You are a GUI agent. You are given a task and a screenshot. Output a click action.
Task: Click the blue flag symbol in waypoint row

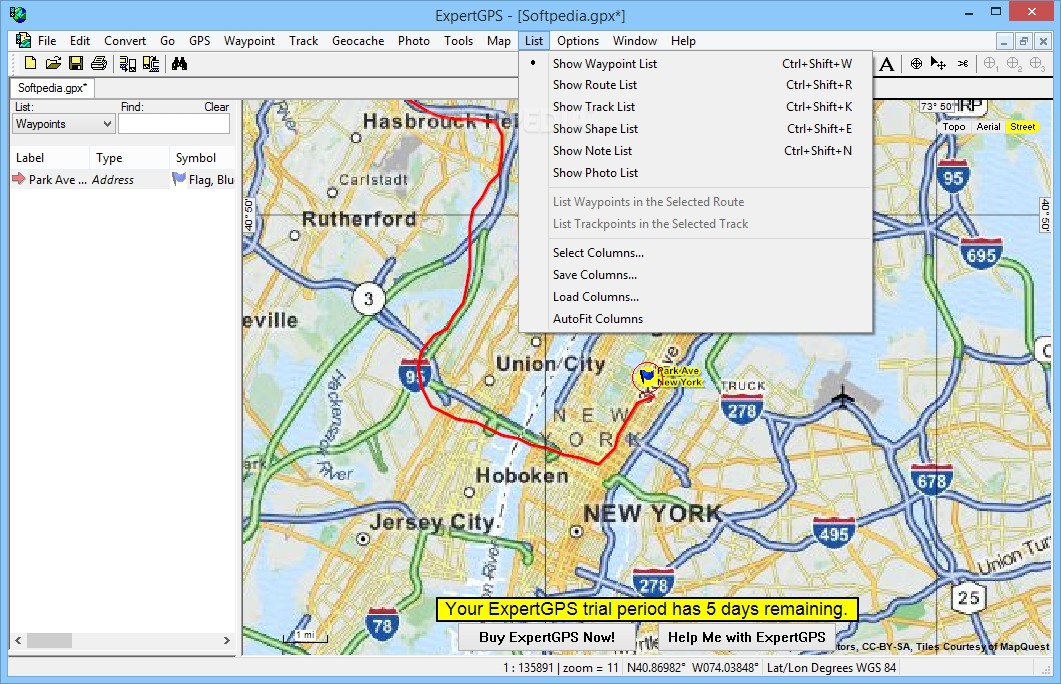pyautogui.click(x=179, y=179)
